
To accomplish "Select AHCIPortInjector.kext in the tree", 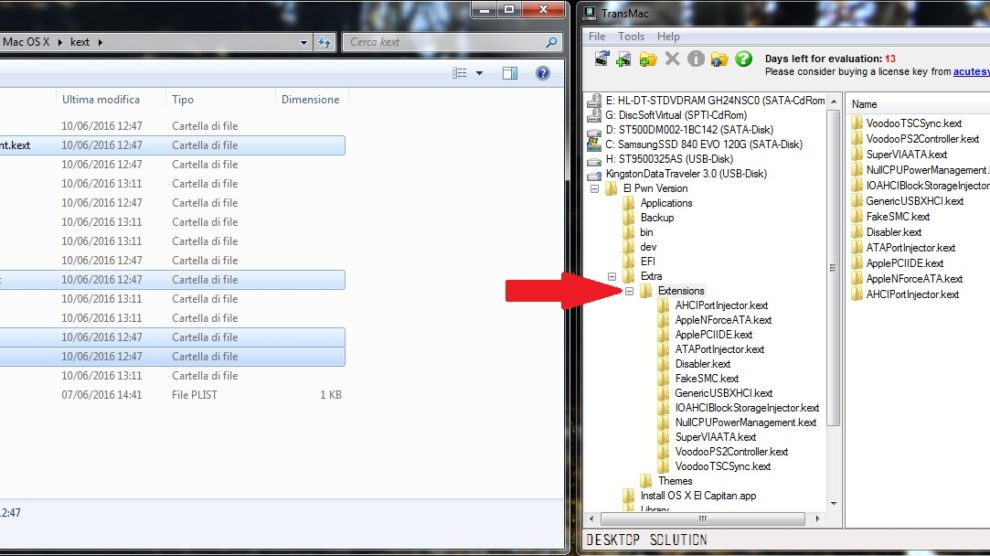I will [x=721, y=305].
